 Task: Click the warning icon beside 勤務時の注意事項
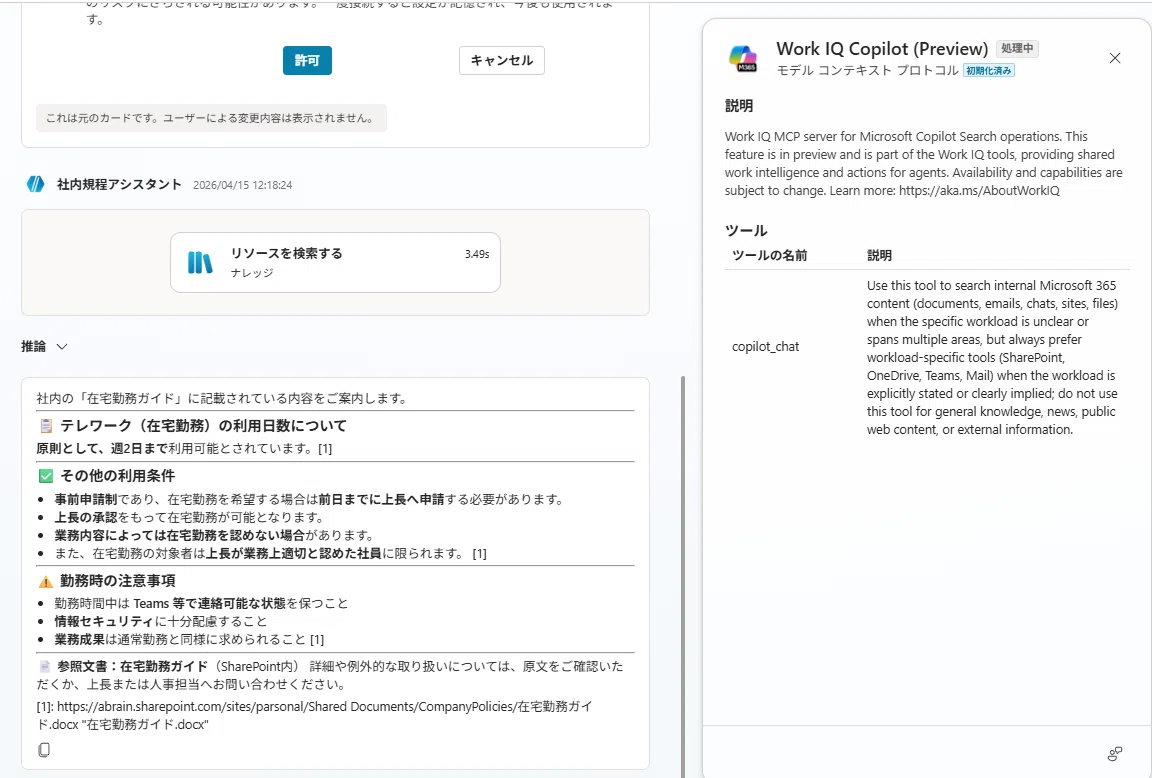(x=46, y=582)
